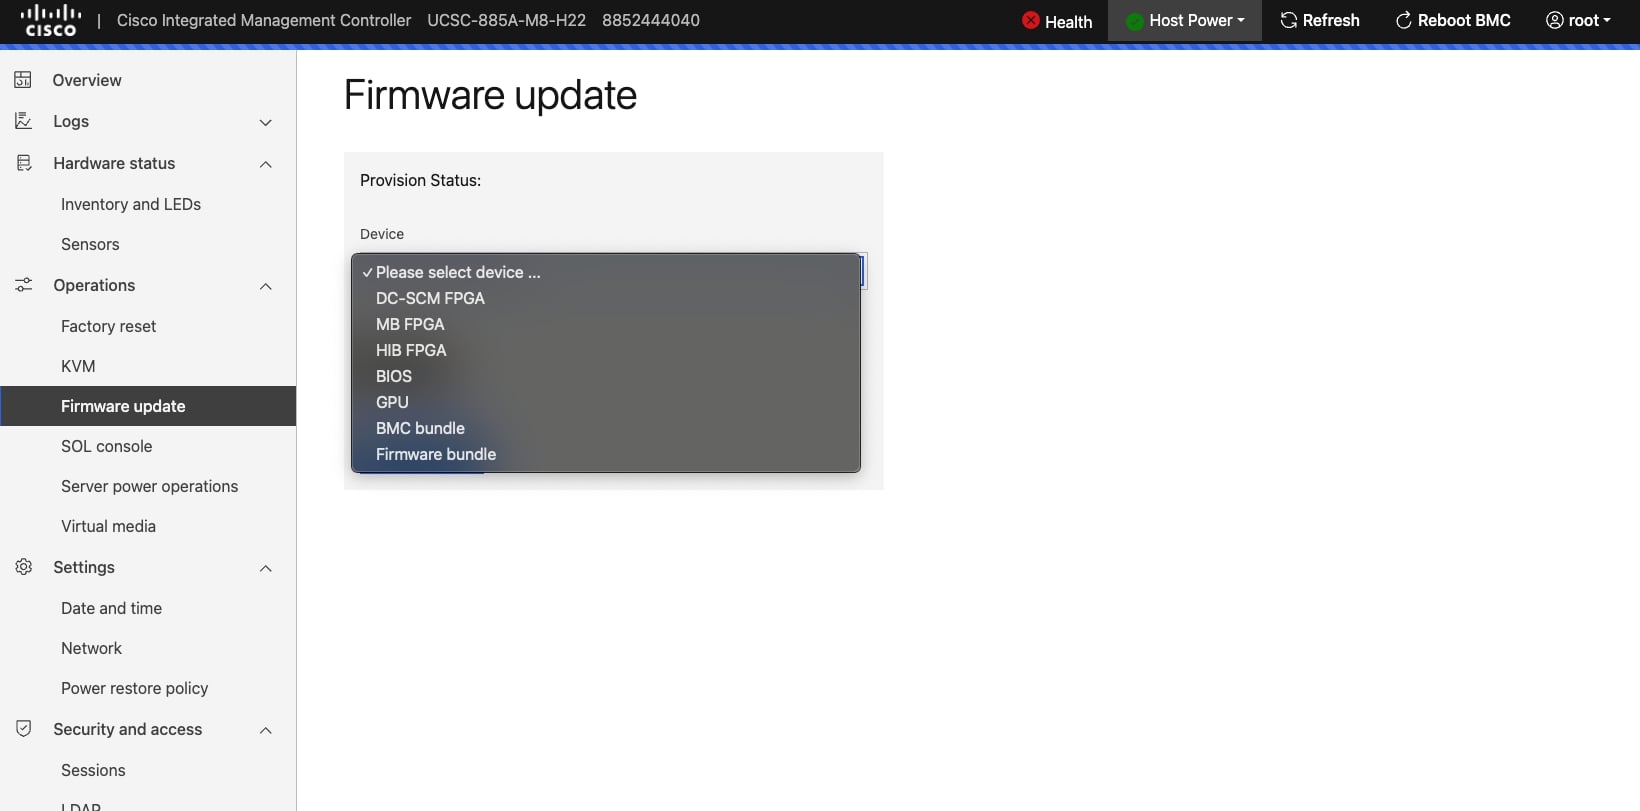The image size is (1640, 811).
Task: Select BIOS from device list
Action: (x=606, y=376)
